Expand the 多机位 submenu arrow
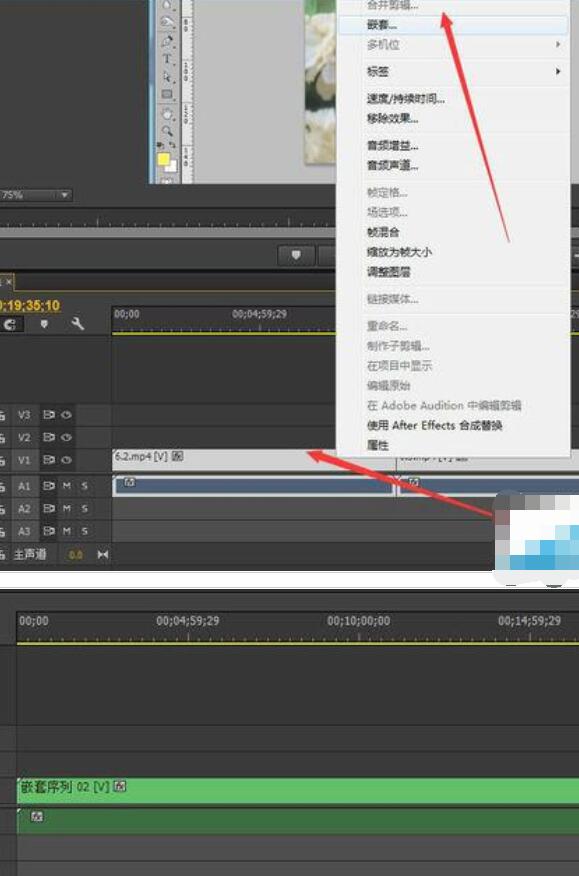The width and height of the screenshot is (579, 876). (x=558, y=44)
